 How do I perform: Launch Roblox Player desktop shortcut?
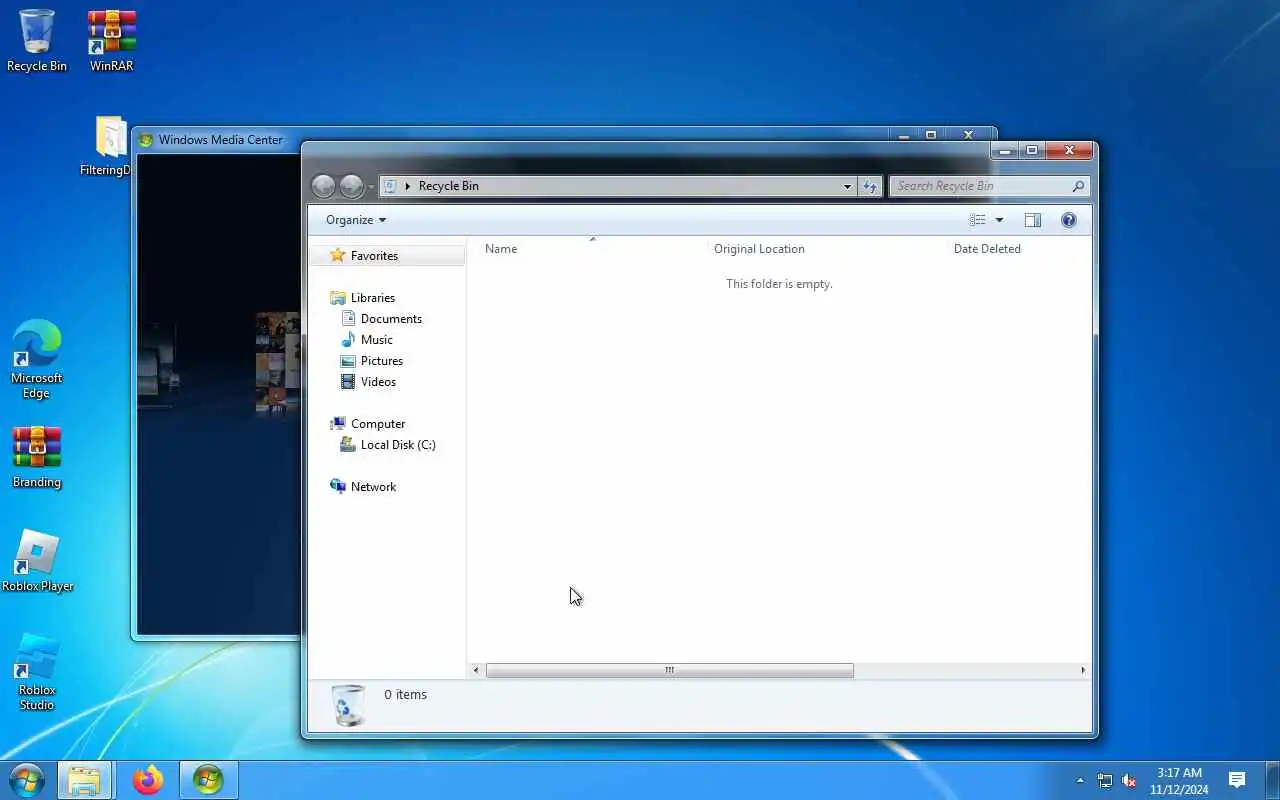pyautogui.click(x=37, y=561)
